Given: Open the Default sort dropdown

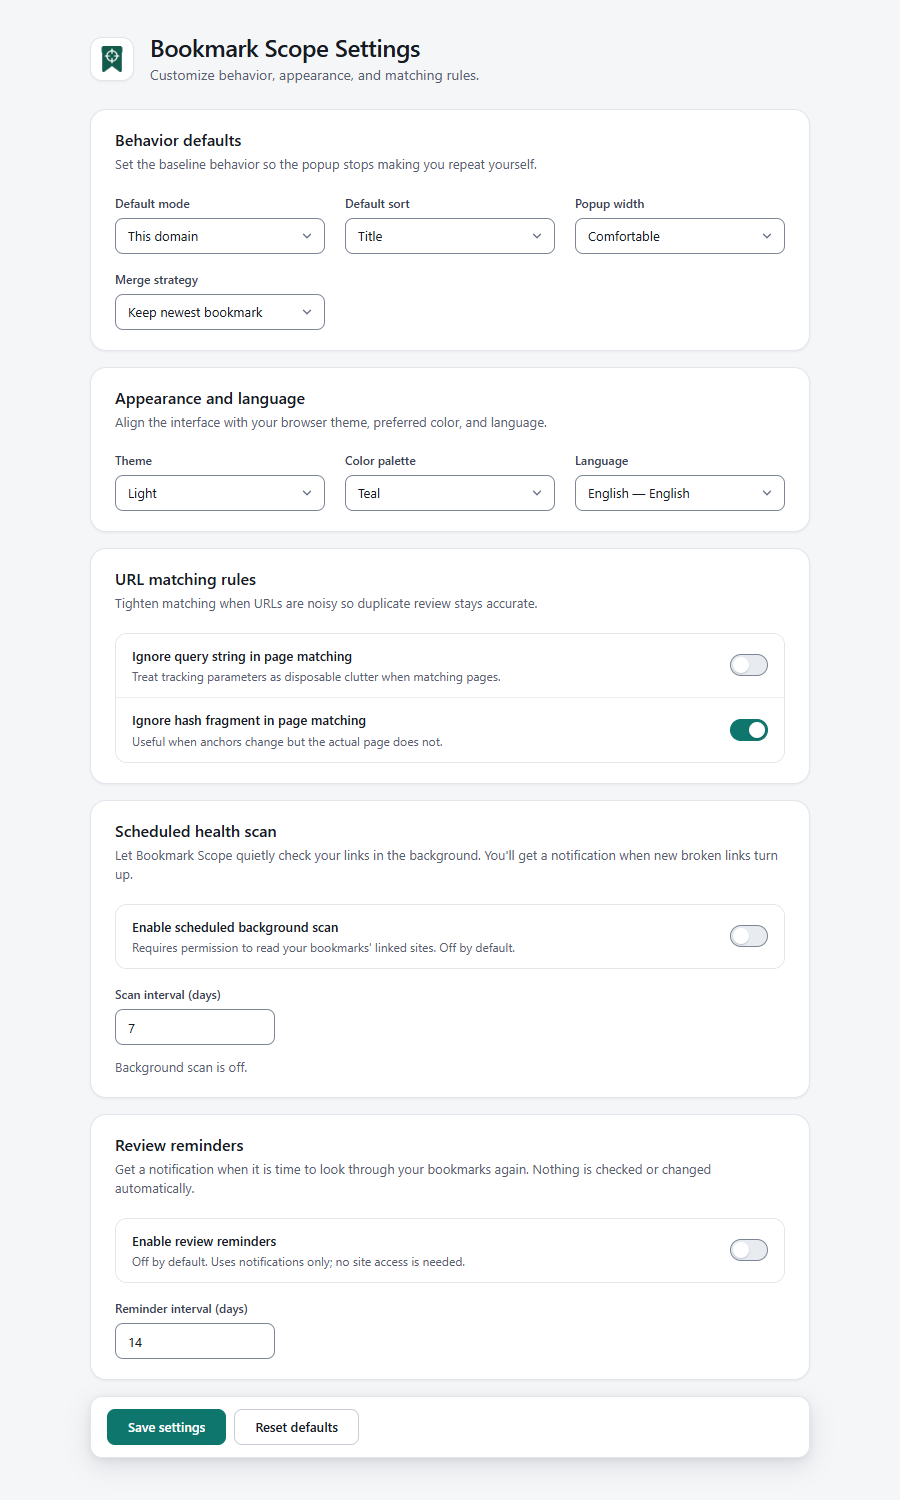Looking at the screenshot, I should click(x=450, y=236).
